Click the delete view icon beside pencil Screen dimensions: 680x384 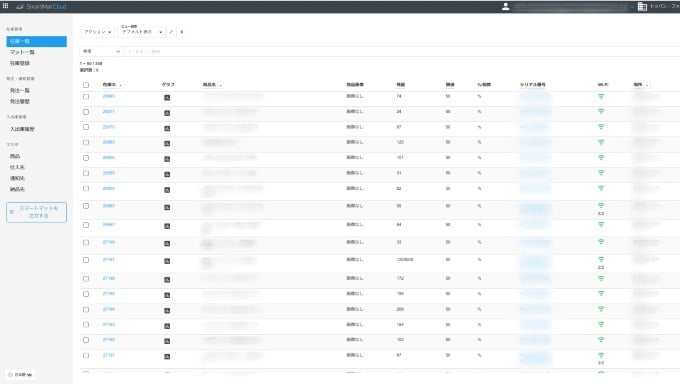pyautogui.click(x=182, y=32)
